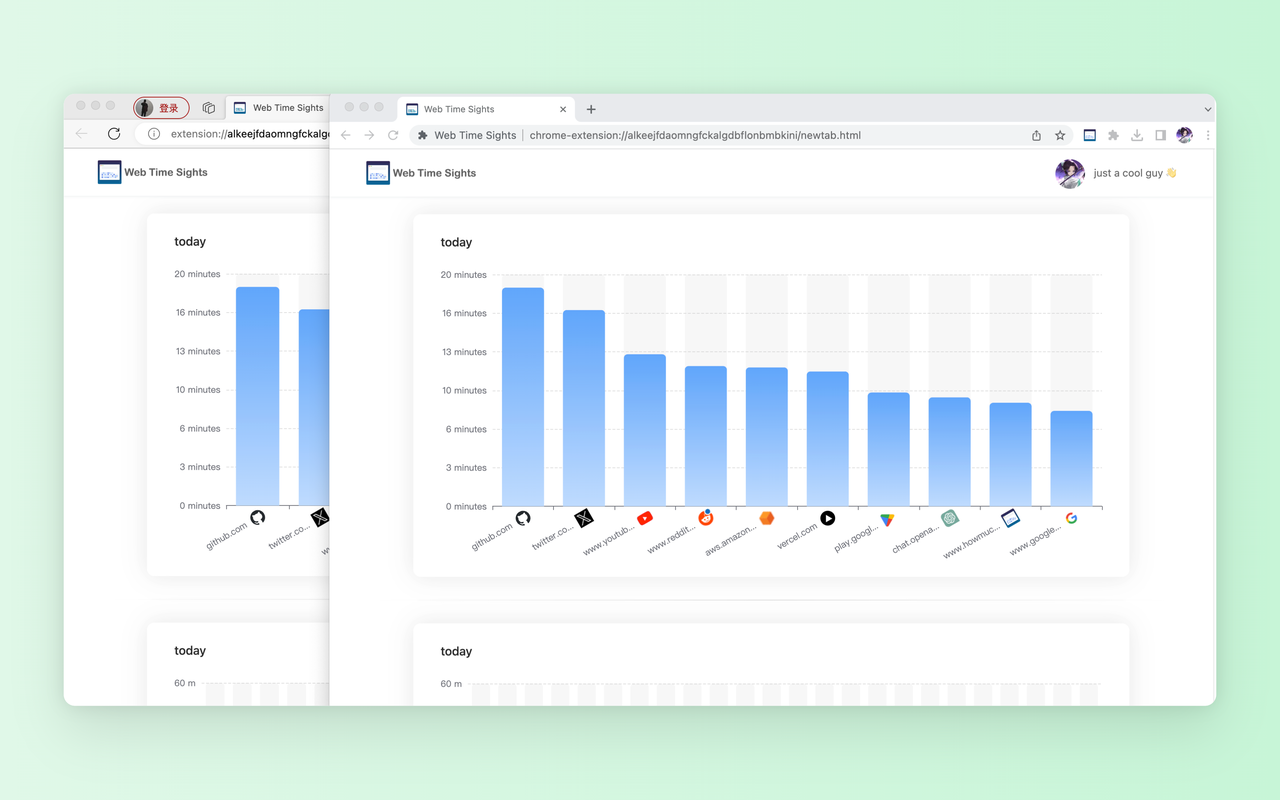Image resolution: width=1280 pixels, height=800 pixels.
Task: Click the chat.openai bar in front chart
Action: point(950,452)
